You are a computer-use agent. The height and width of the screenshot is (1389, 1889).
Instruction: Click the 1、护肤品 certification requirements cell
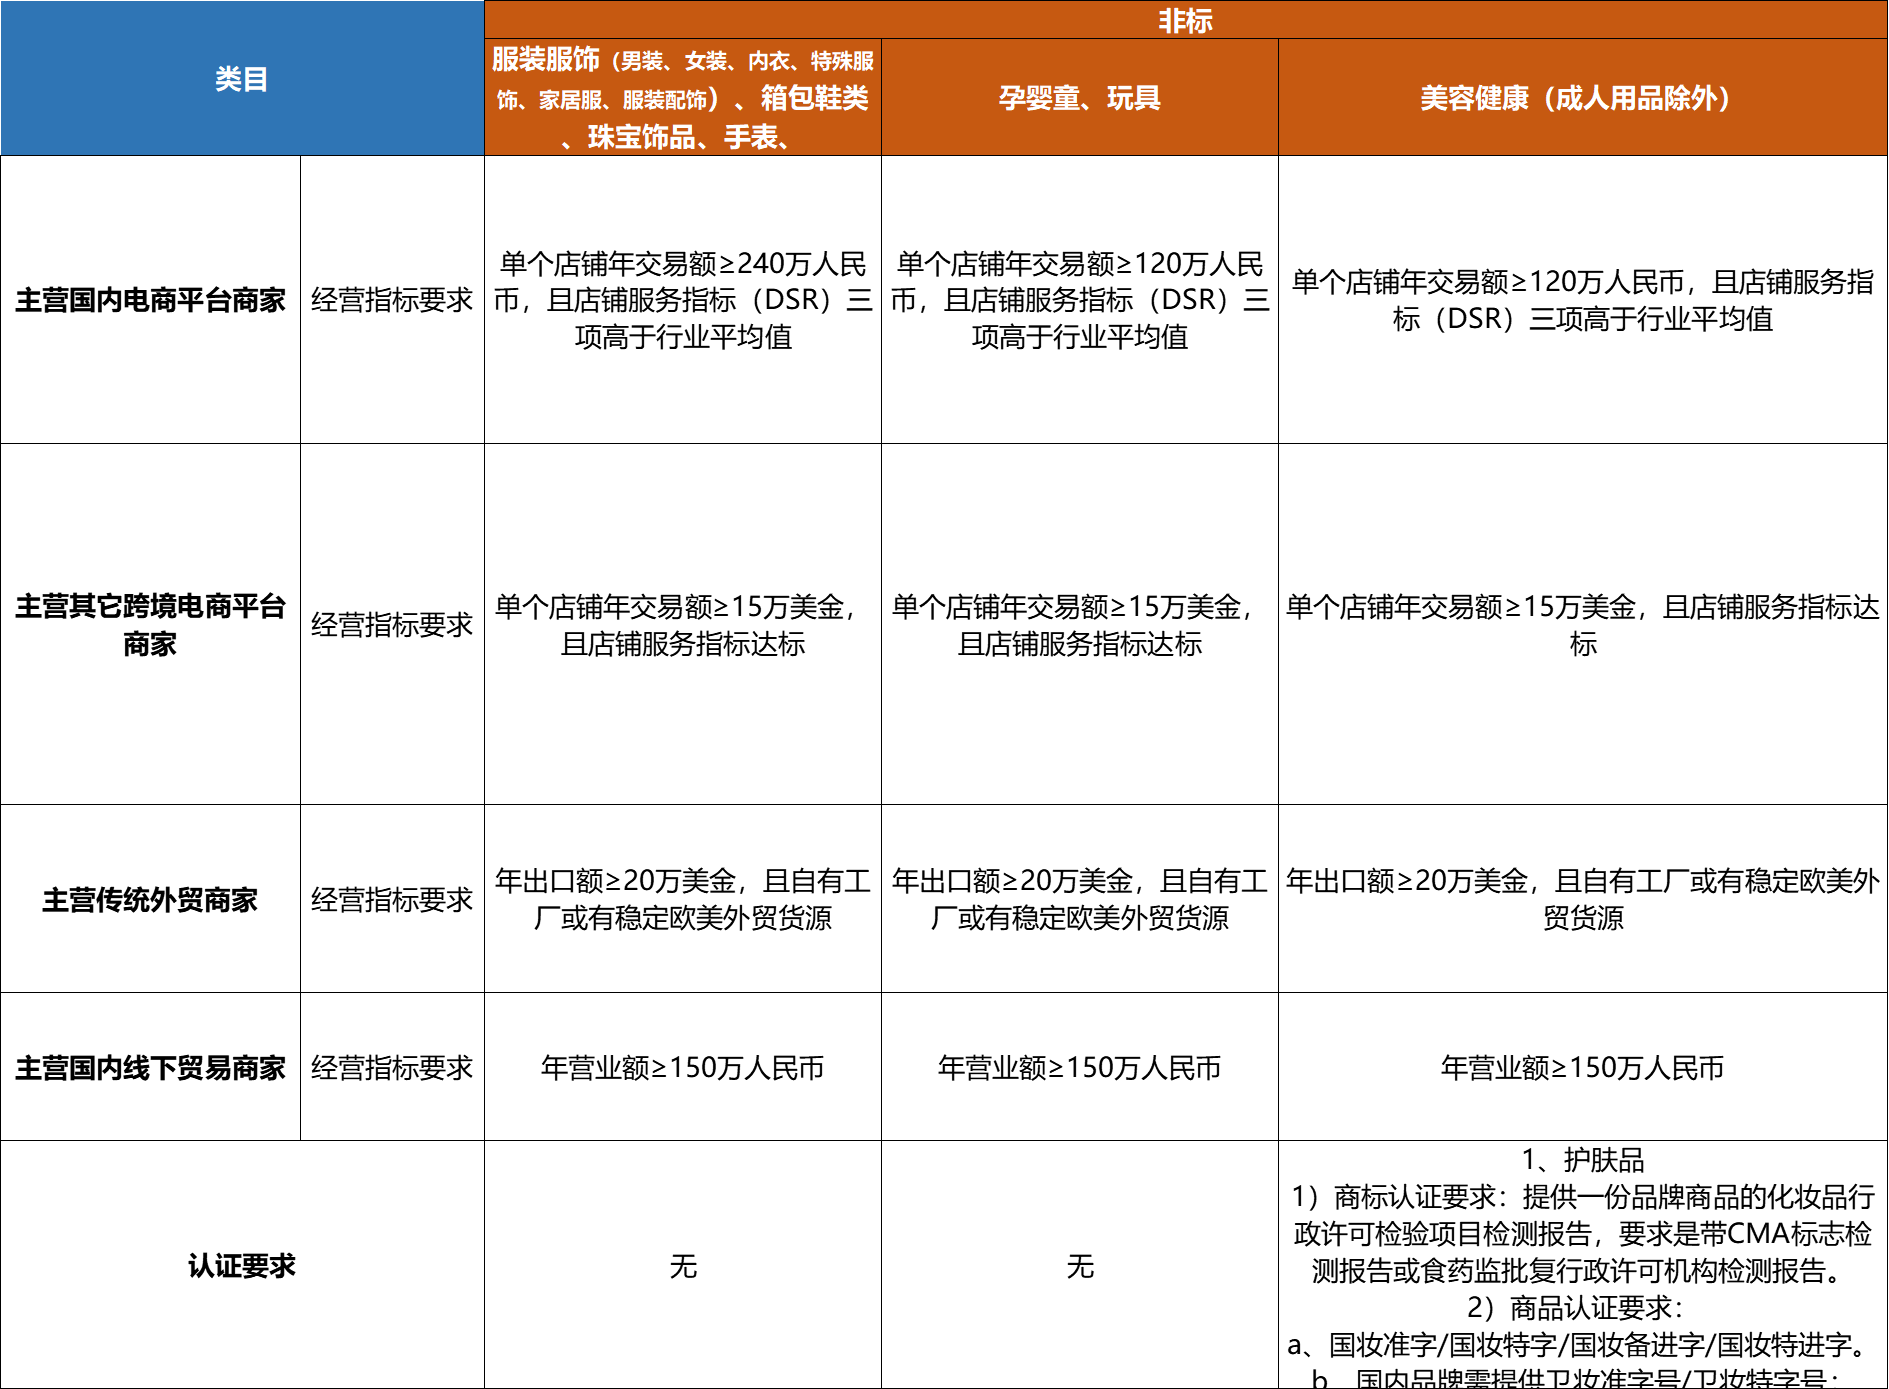[x=1583, y=1265]
